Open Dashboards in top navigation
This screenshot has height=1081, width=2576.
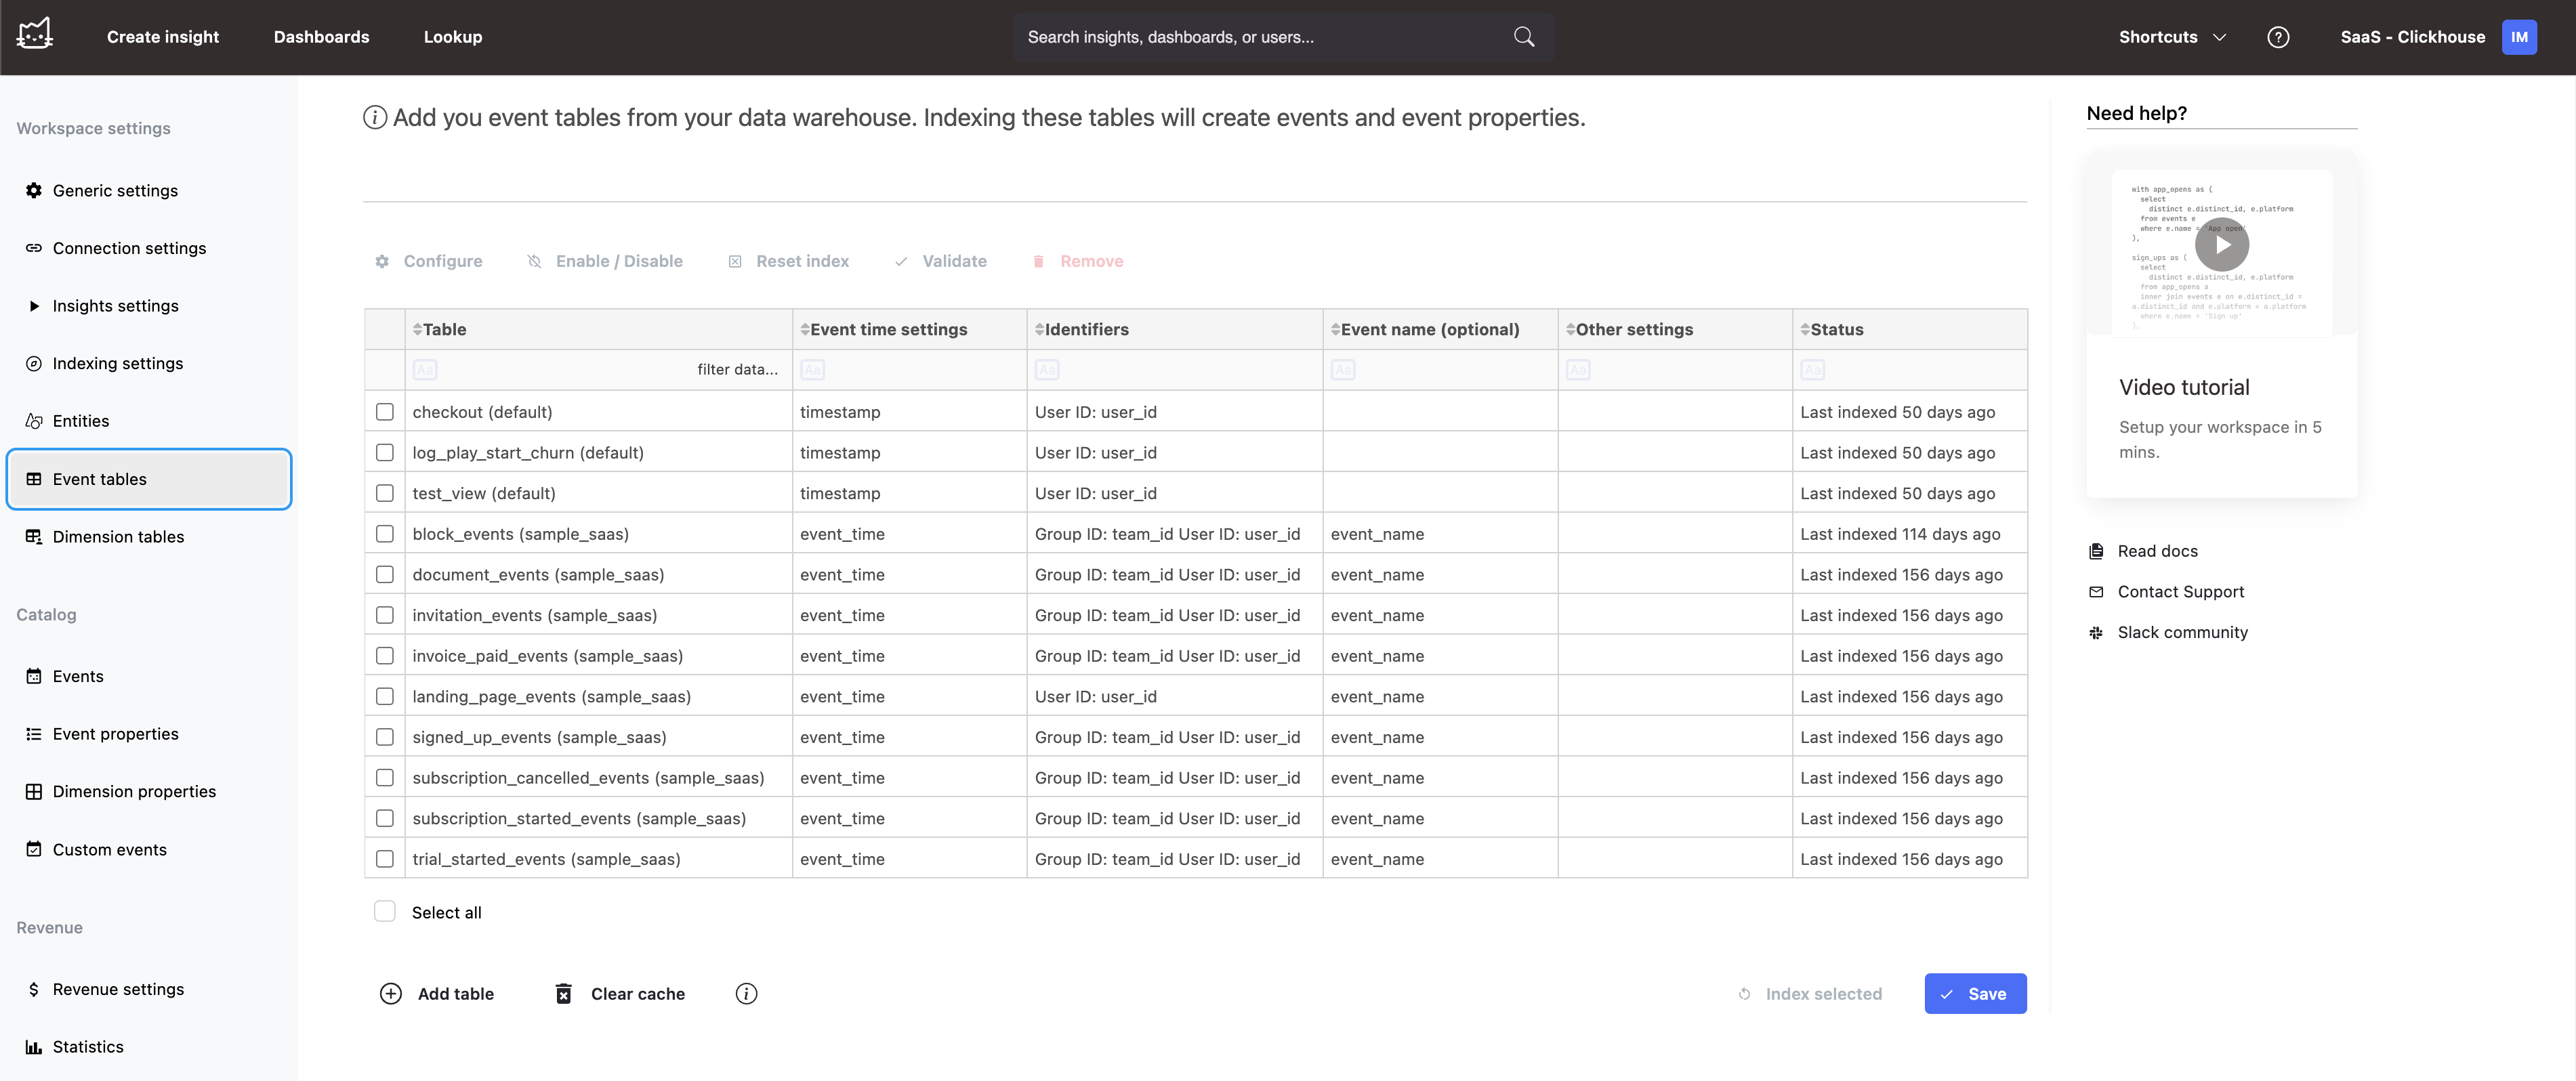point(321,37)
